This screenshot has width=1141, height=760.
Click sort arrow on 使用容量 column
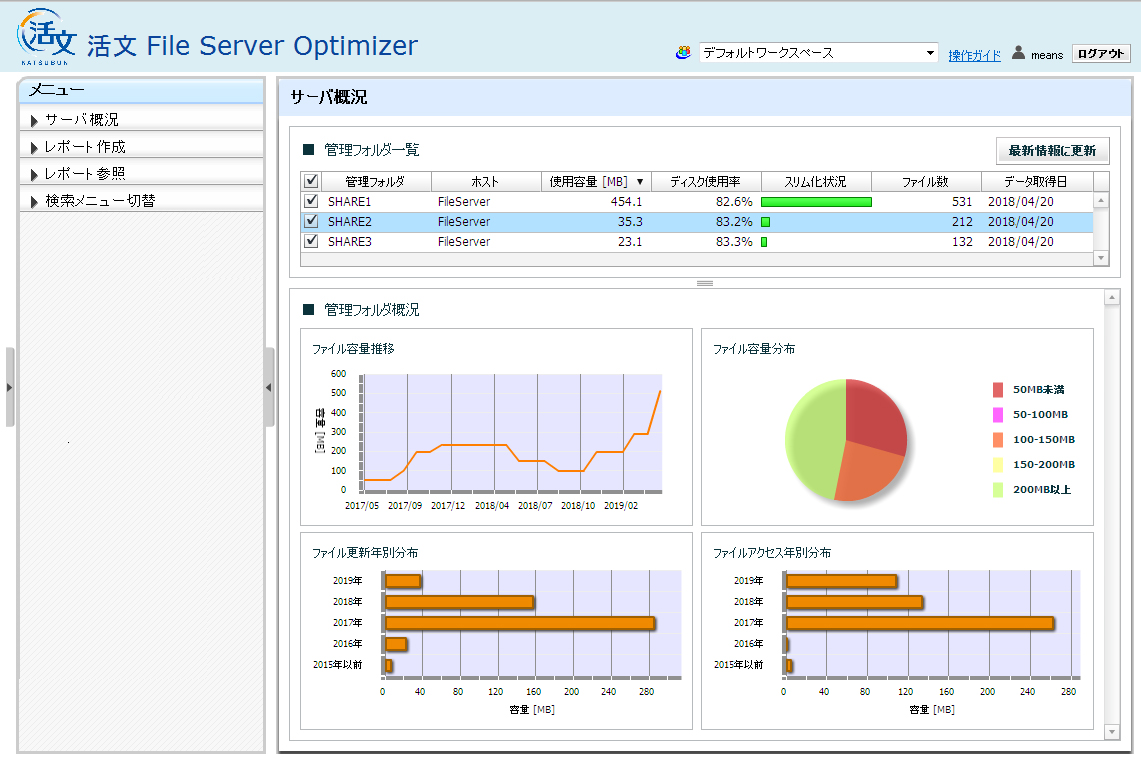click(640, 182)
